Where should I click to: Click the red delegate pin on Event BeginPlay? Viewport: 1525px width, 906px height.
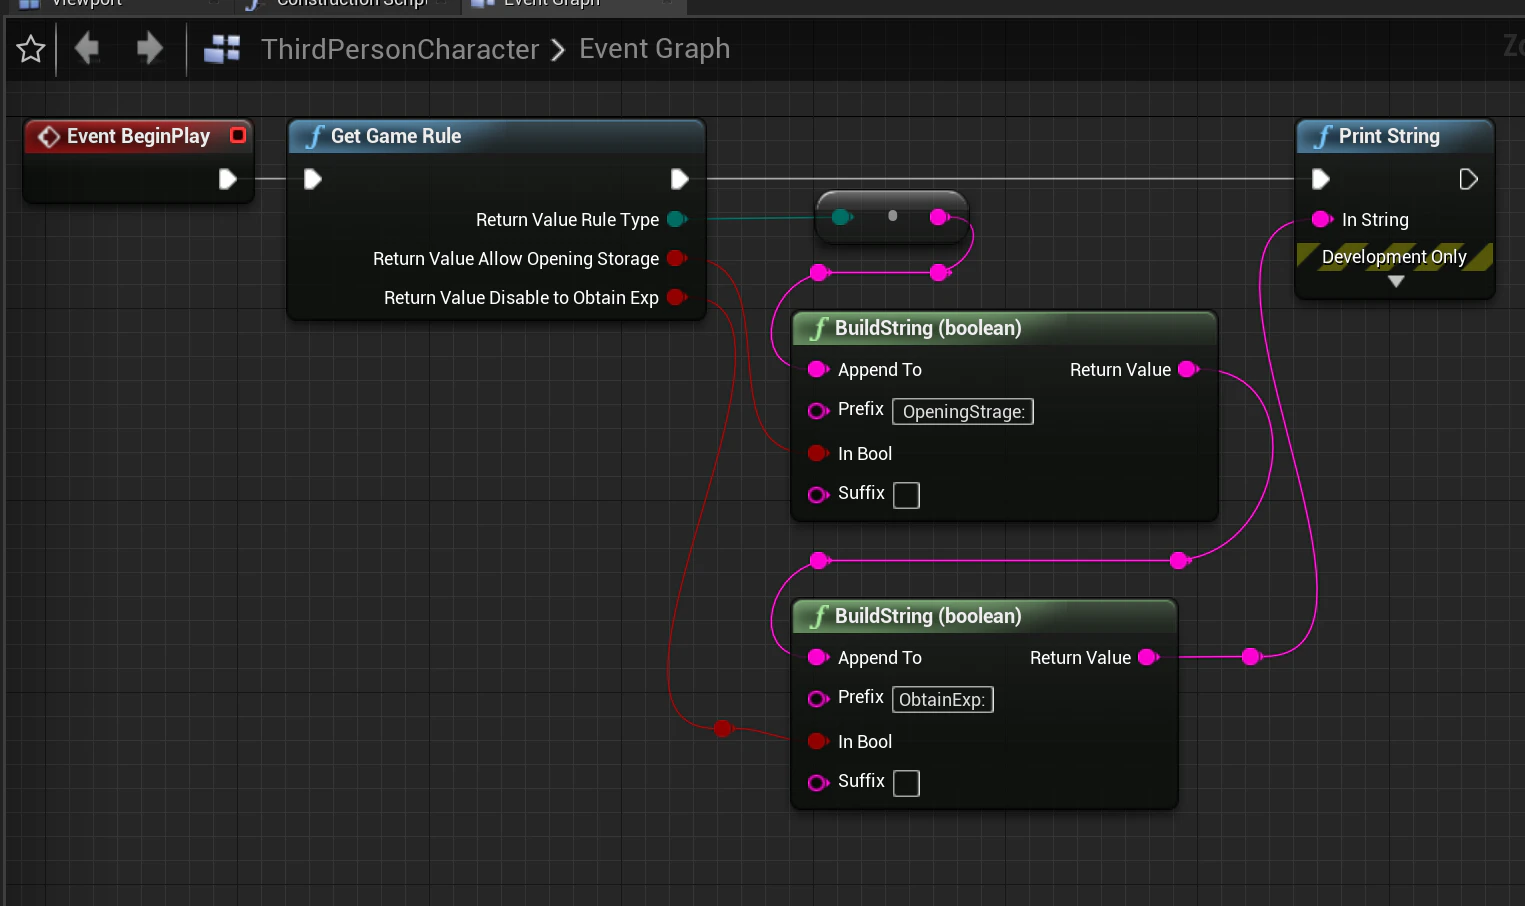click(x=238, y=135)
